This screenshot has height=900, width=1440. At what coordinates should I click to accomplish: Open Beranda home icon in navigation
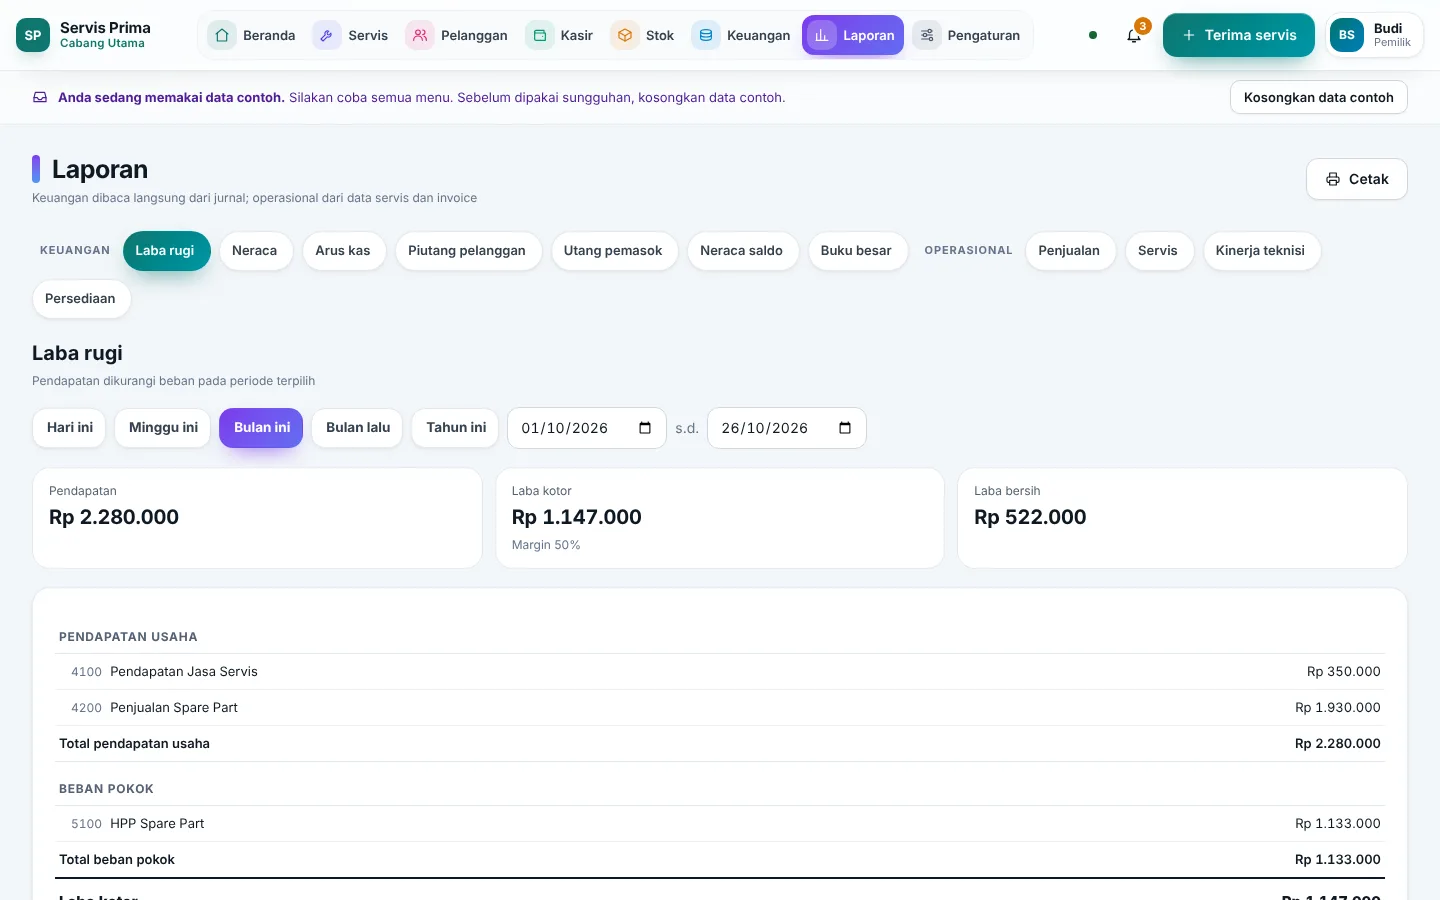pyautogui.click(x=222, y=35)
